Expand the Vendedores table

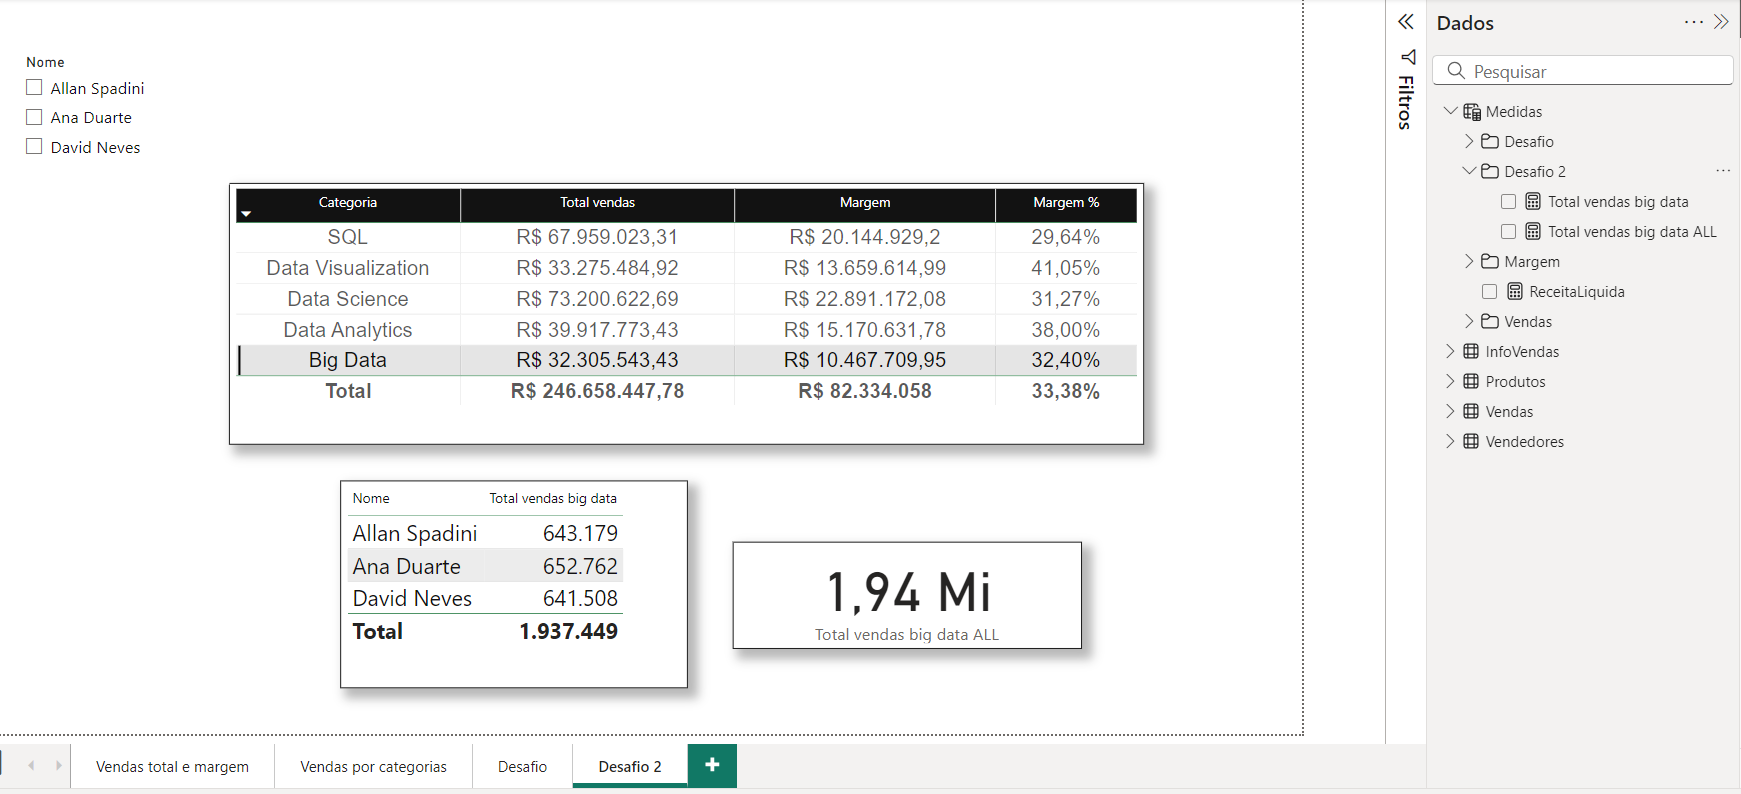click(1450, 441)
